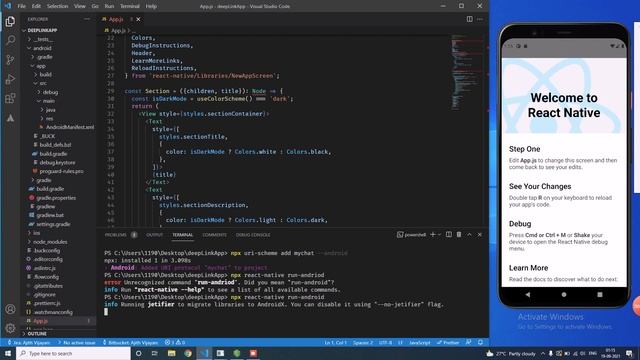Close the terminal panel
Viewport: 640px width, 360px height.
click(x=480, y=235)
